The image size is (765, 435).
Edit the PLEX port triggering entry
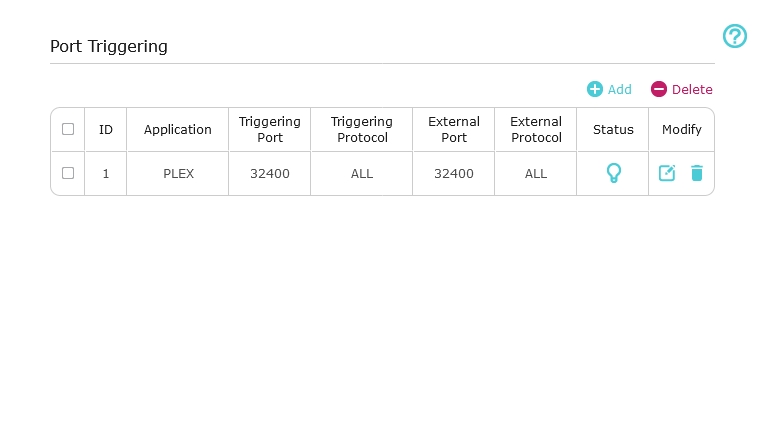click(667, 173)
